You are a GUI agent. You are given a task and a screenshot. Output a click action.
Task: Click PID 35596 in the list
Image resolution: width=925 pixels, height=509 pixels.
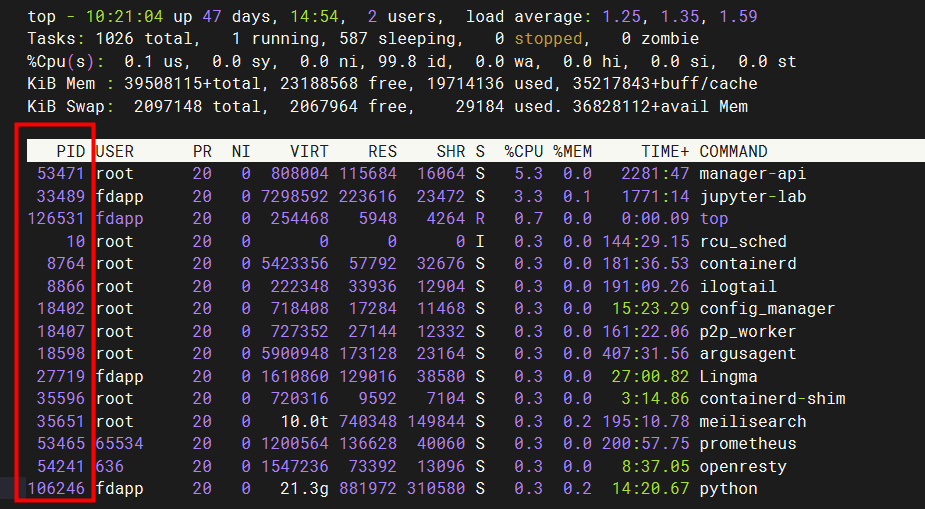point(61,399)
